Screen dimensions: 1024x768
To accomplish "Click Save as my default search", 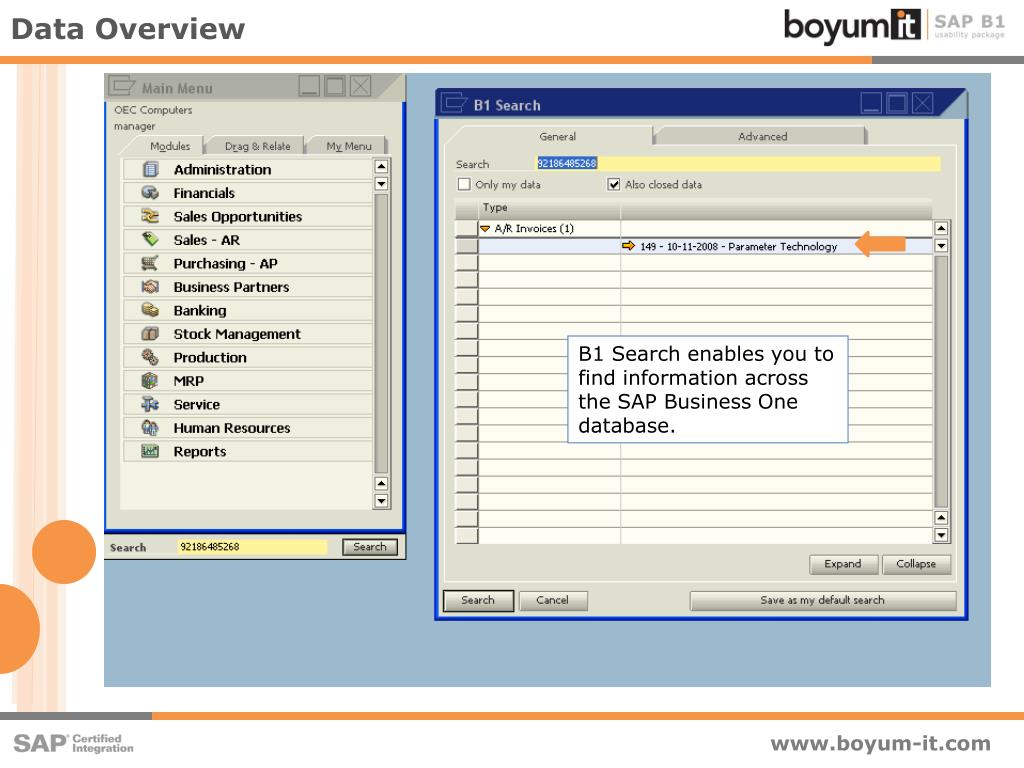I will [823, 600].
